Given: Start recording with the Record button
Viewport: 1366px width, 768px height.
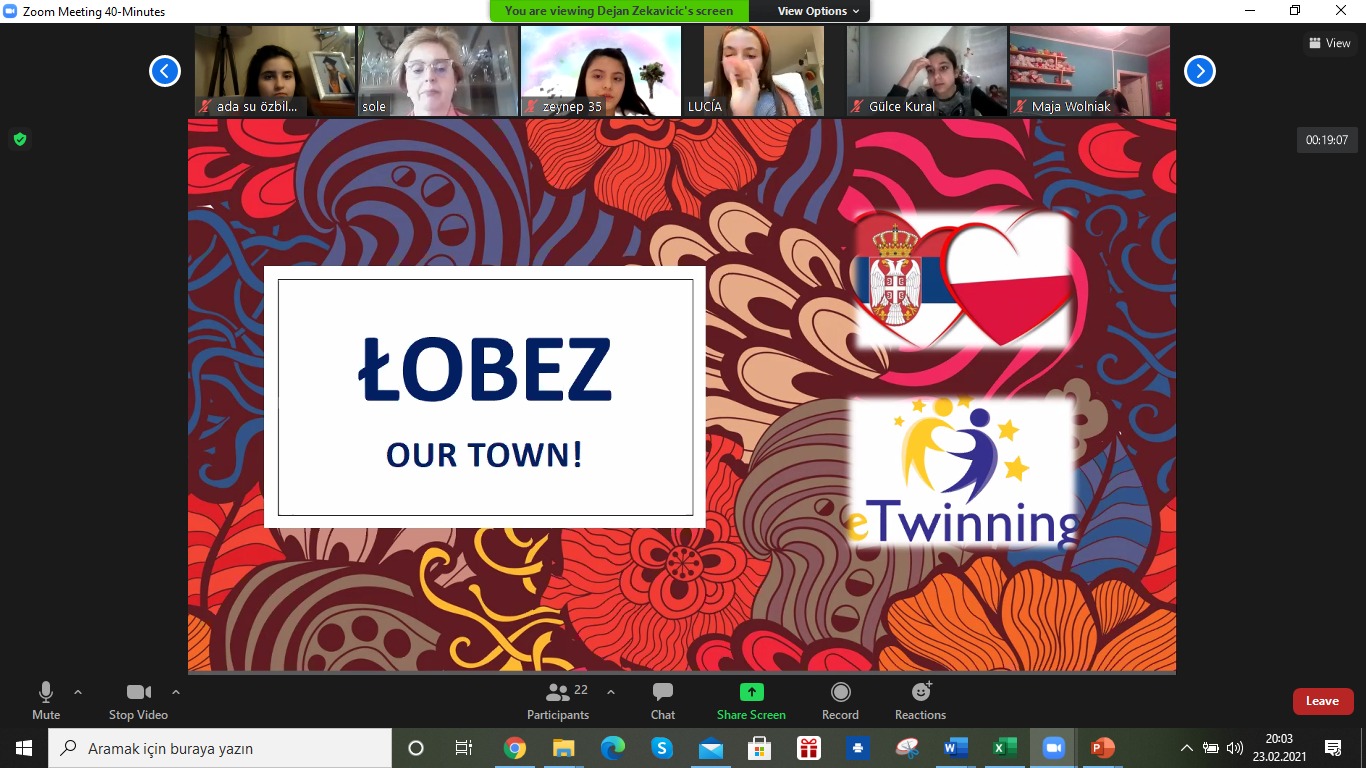Looking at the screenshot, I should click(x=840, y=701).
